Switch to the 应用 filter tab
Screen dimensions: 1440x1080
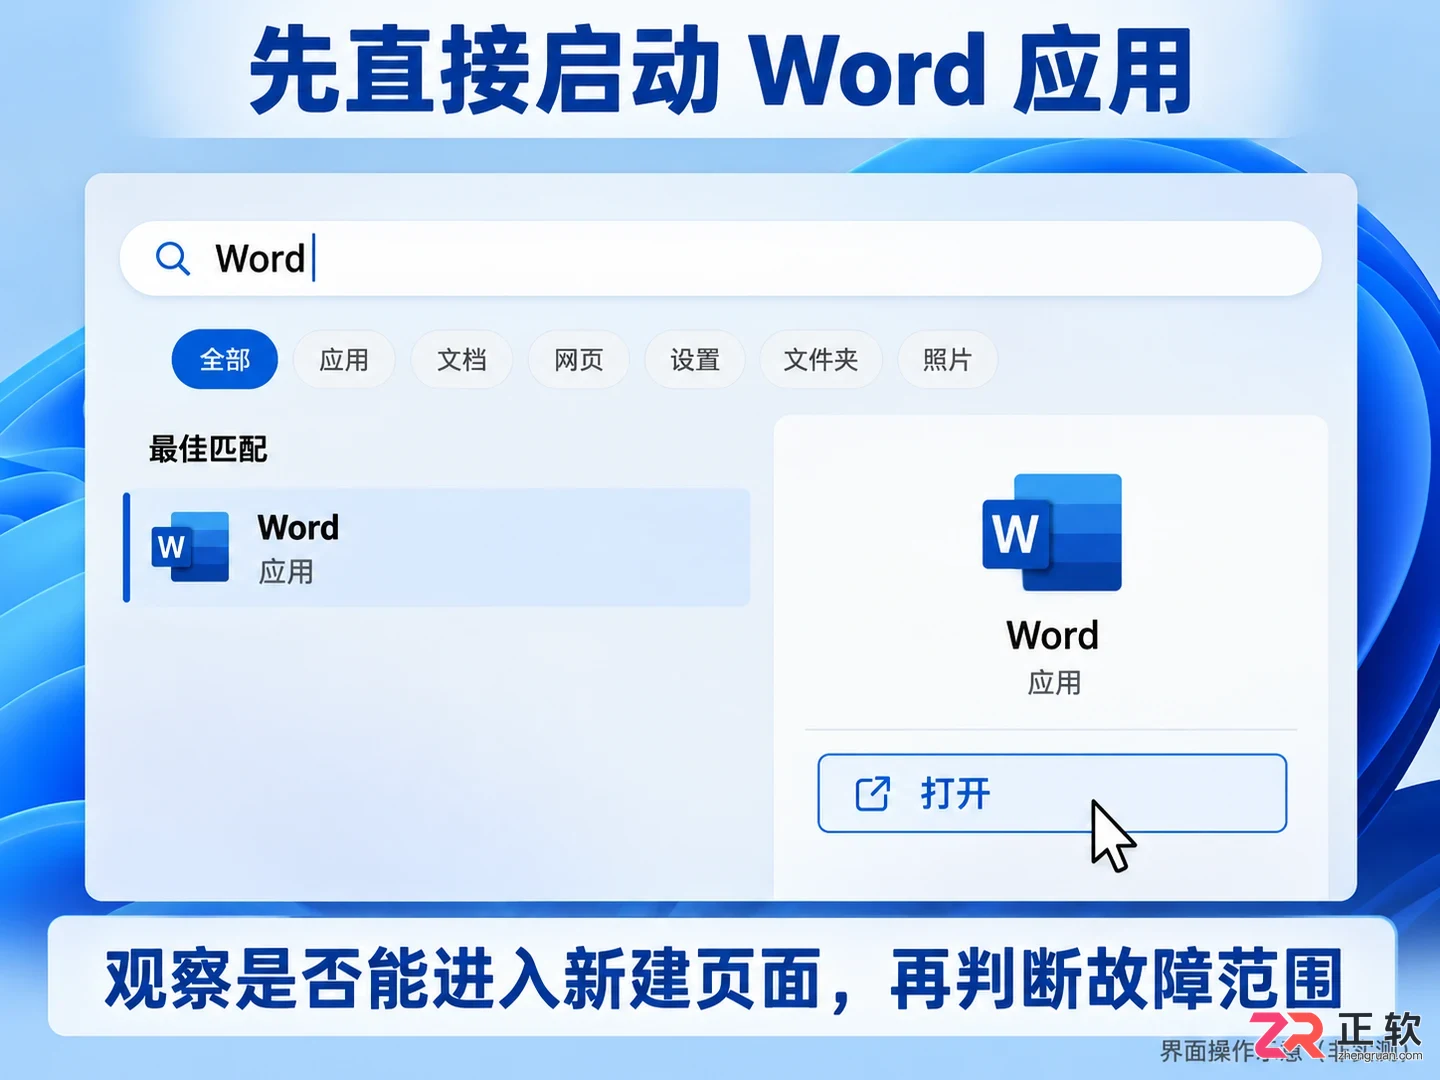point(344,359)
